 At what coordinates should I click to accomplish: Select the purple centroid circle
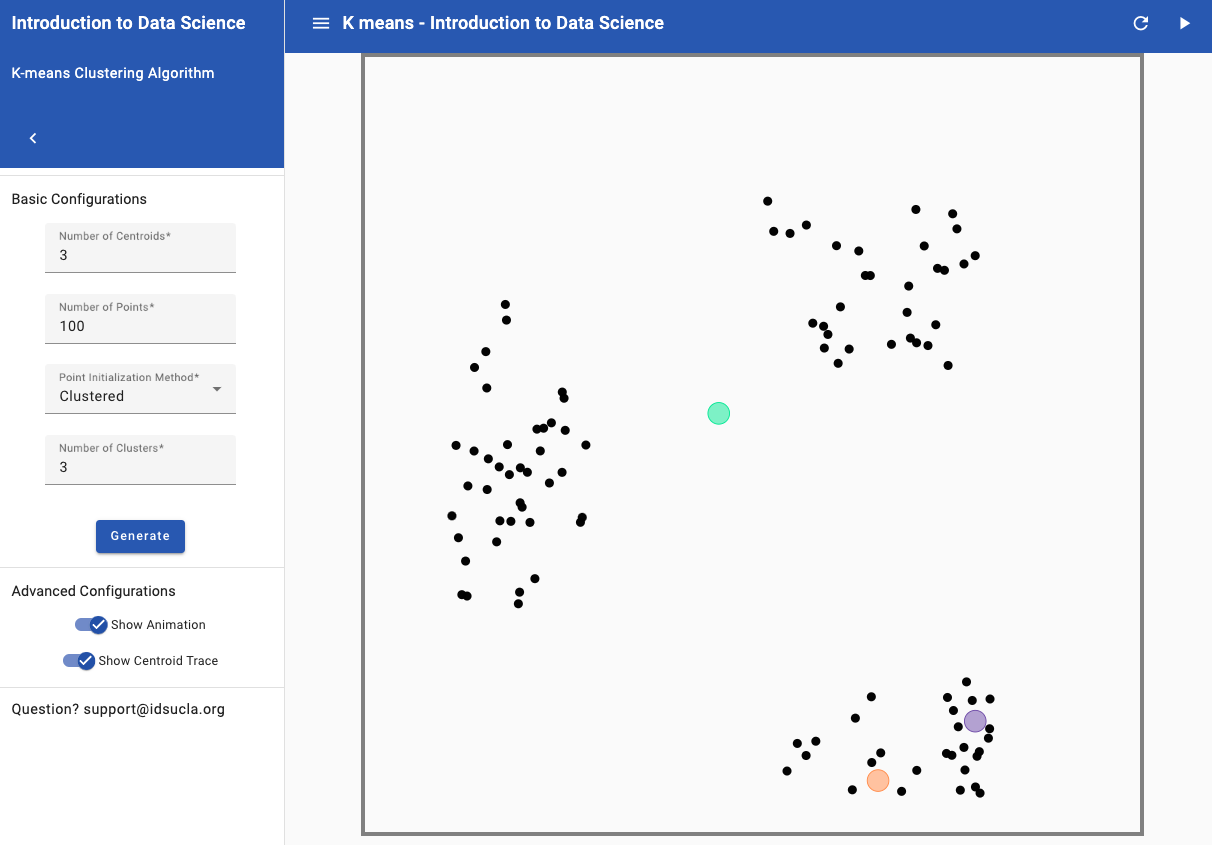point(975,721)
